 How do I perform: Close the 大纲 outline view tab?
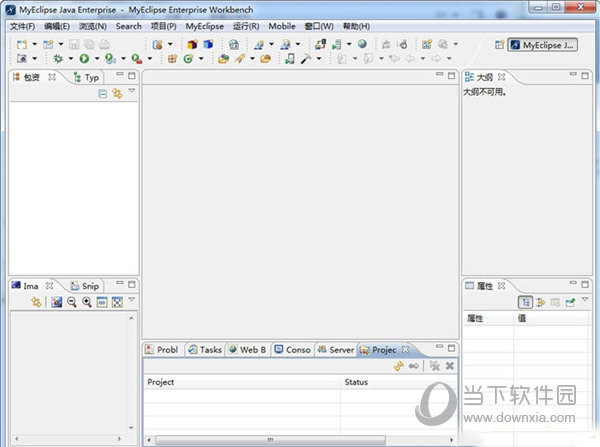(x=502, y=77)
